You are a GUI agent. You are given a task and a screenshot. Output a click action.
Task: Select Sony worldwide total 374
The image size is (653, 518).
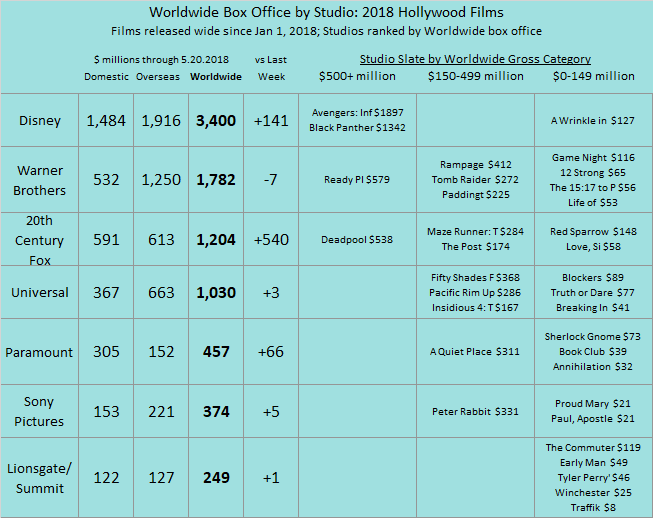click(216, 412)
